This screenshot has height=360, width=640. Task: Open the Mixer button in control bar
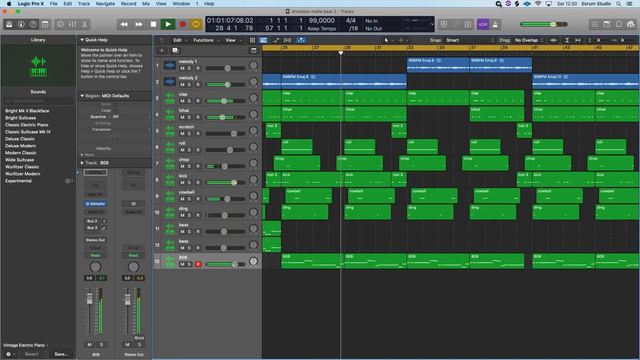click(x=72, y=24)
